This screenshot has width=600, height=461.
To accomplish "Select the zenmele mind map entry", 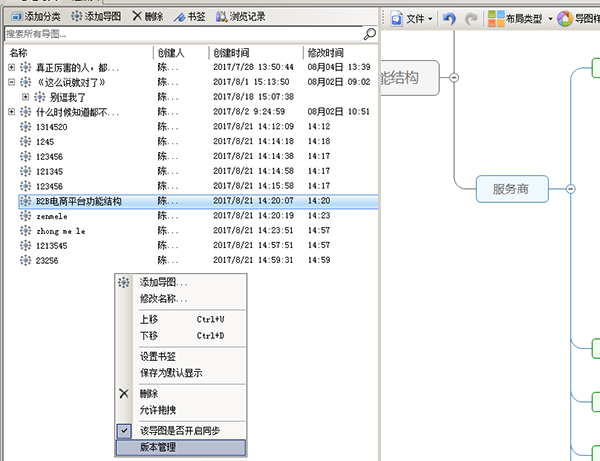I will [51, 216].
